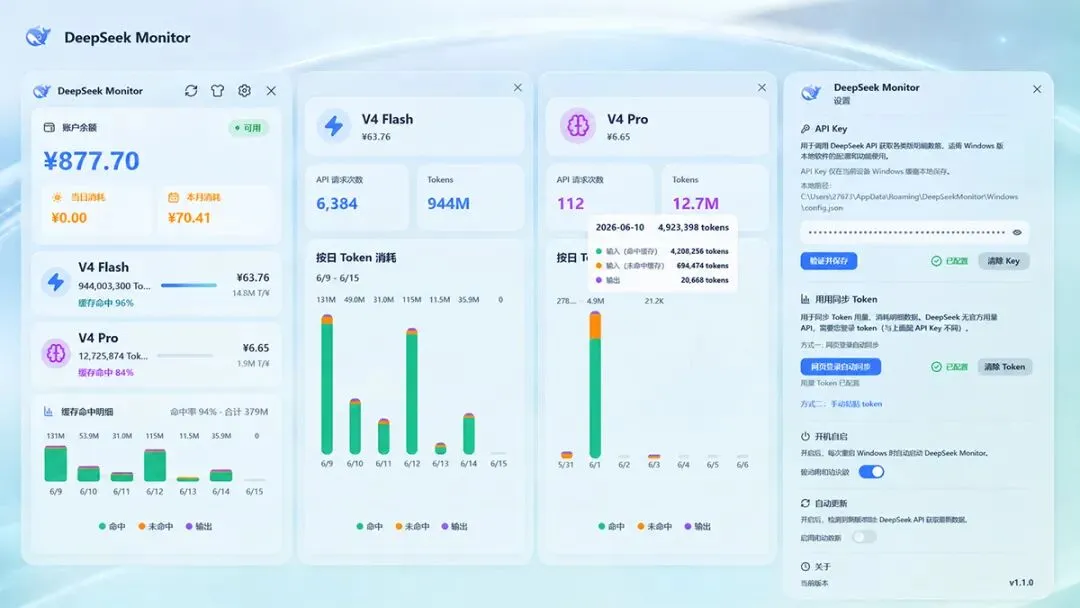Click the sun icon for daily consumption
This screenshot has height=608, width=1080.
(57, 197)
